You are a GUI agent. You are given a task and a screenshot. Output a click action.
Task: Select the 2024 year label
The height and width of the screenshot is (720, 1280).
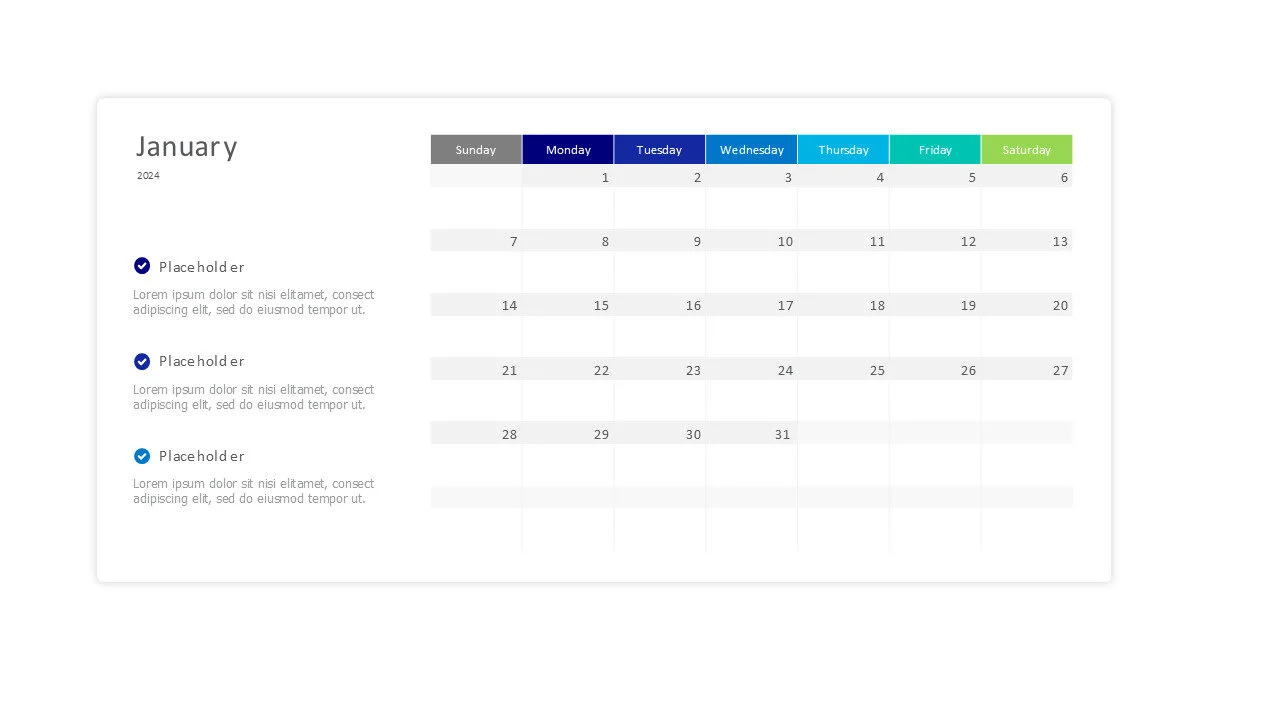148,175
